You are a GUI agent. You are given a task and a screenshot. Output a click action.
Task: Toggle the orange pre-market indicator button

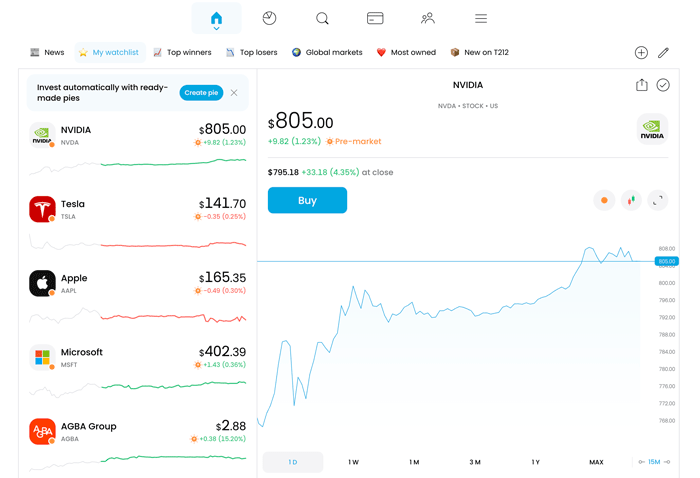click(x=604, y=200)
